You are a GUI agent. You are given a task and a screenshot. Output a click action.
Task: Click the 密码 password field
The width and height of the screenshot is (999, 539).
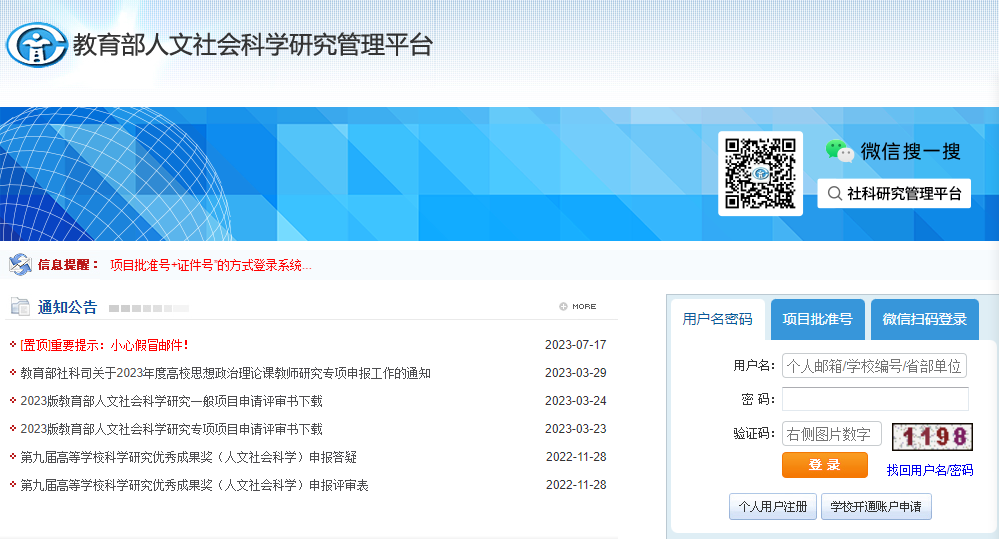click(874, 399)
